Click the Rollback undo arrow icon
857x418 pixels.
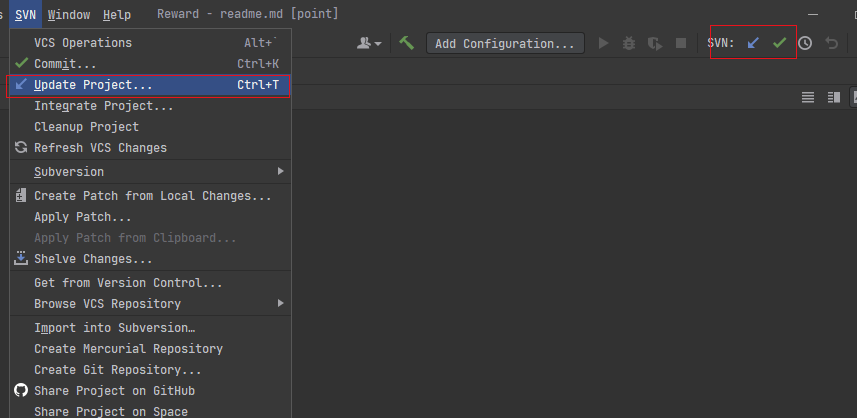tap(831, 43)
